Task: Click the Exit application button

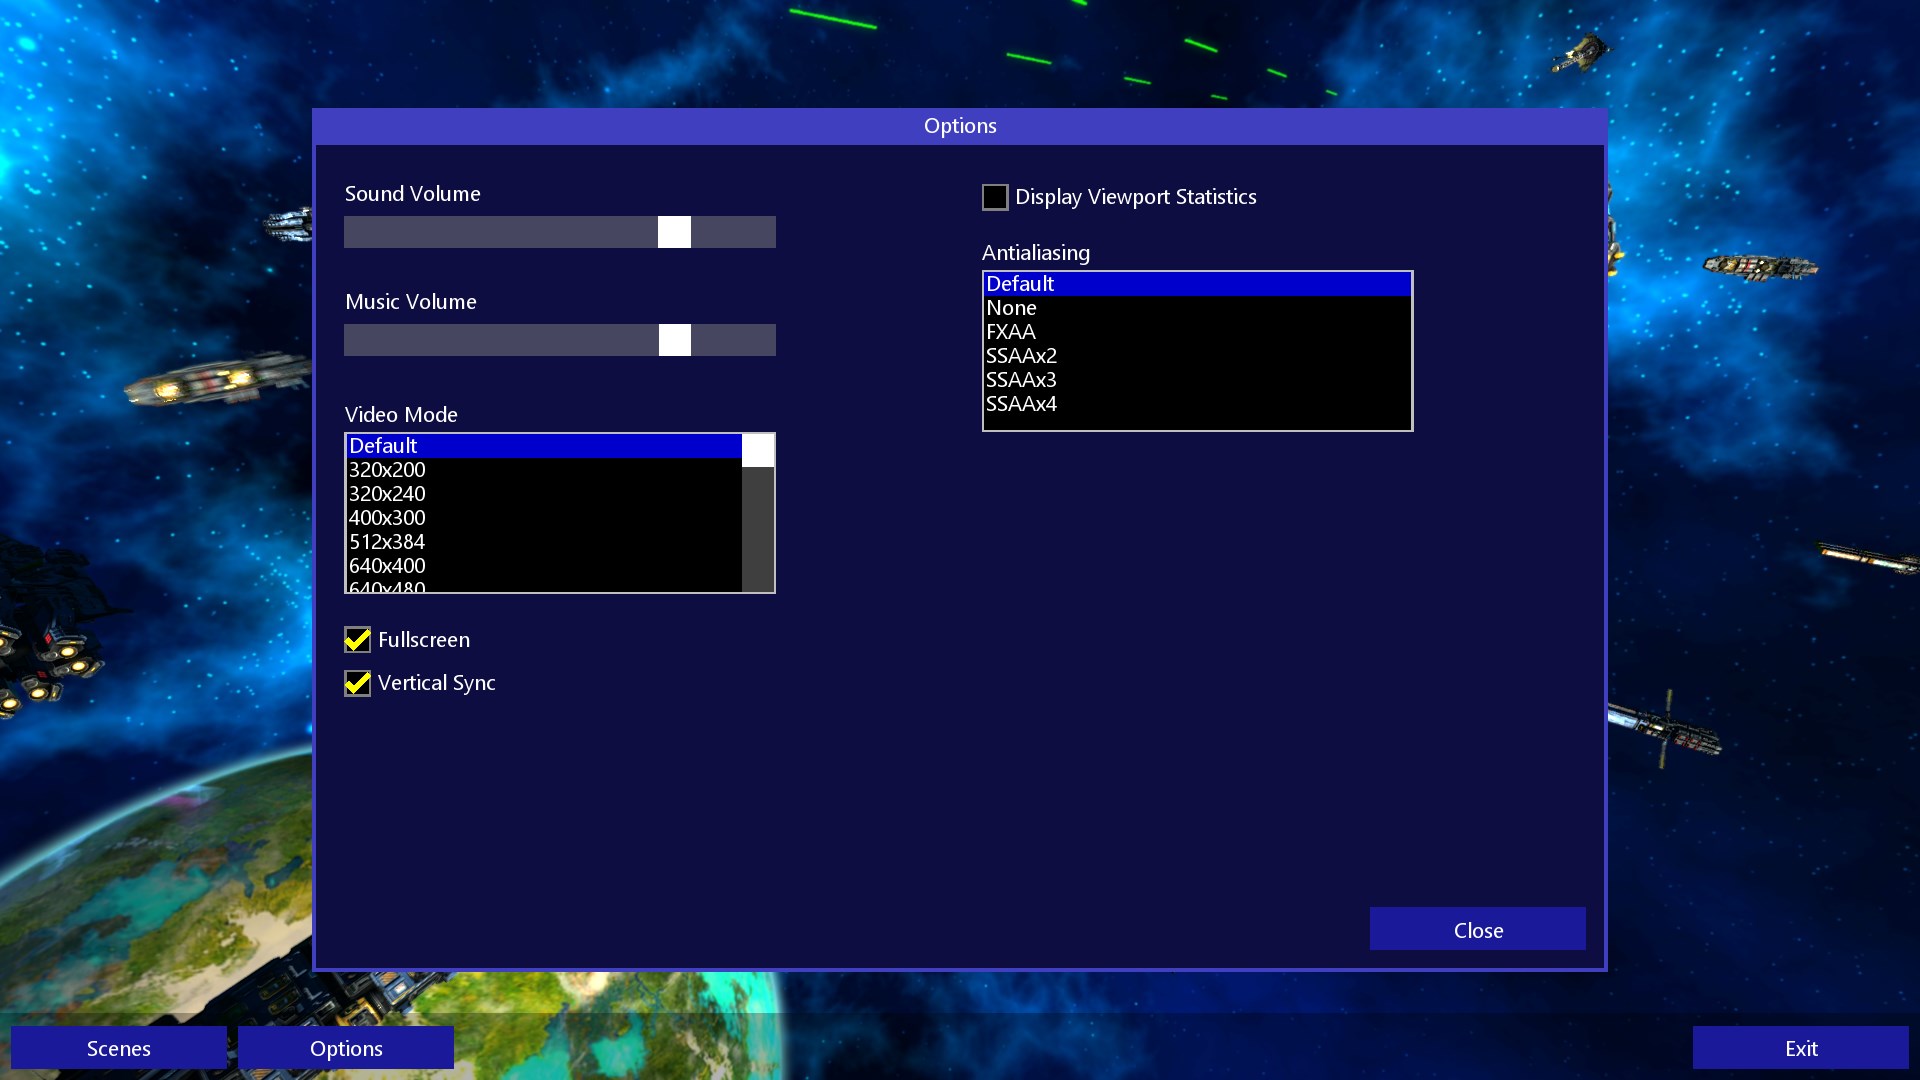Action: [x=1800, y=1047]
